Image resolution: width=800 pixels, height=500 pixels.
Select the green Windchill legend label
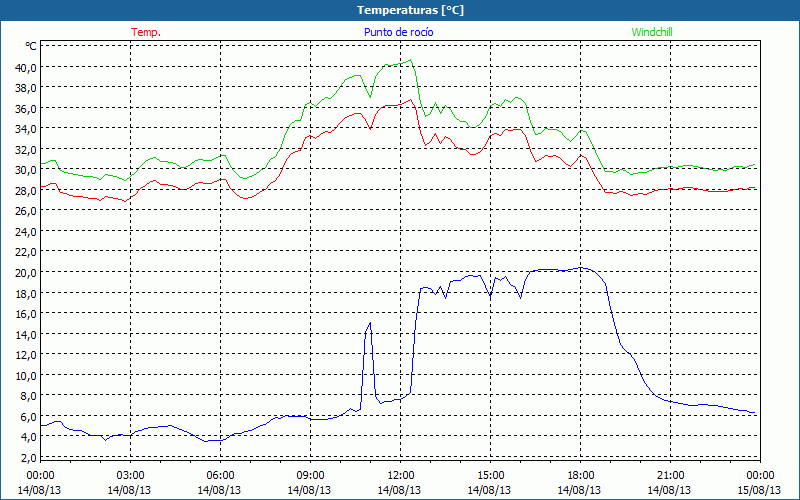pos(652,32)
